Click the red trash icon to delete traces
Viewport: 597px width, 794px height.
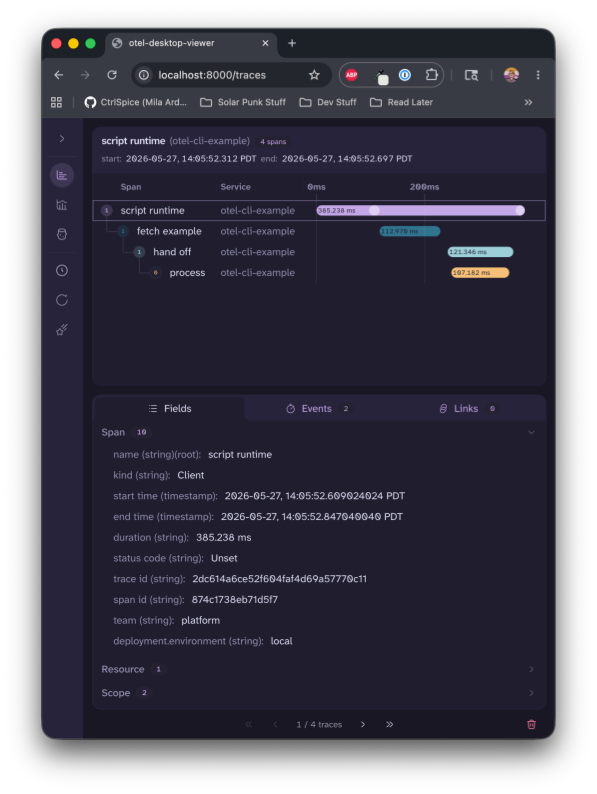[532, 725]
